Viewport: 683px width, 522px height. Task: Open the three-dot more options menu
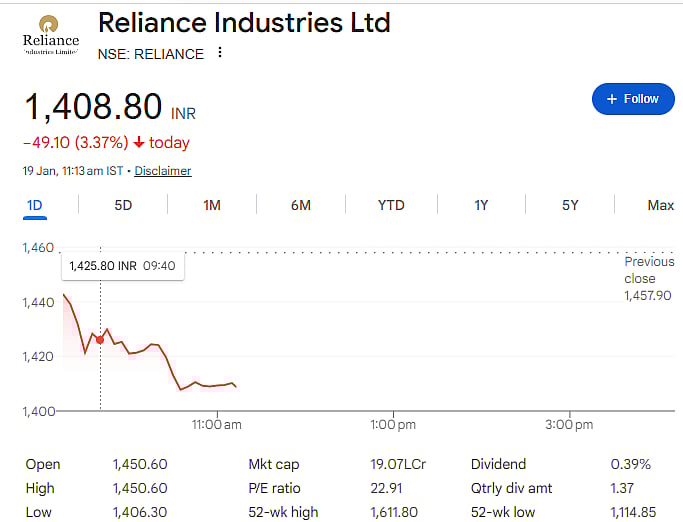click(x=220, y=54)
